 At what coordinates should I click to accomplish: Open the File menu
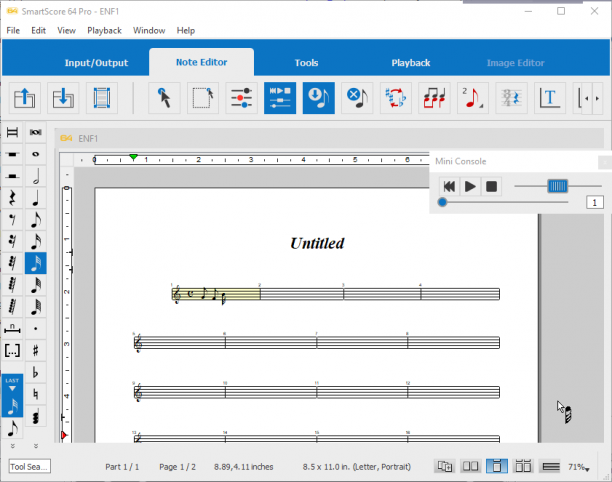point(13,30)
